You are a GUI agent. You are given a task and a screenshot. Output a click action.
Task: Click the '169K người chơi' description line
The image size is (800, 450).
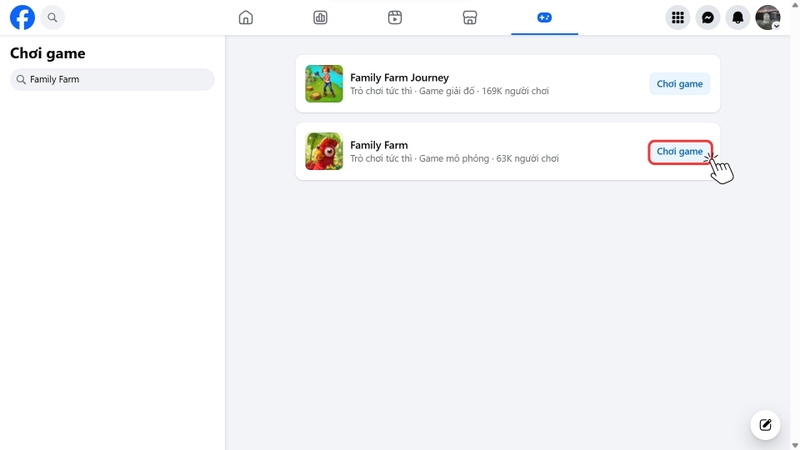click(x=449, y=91)
